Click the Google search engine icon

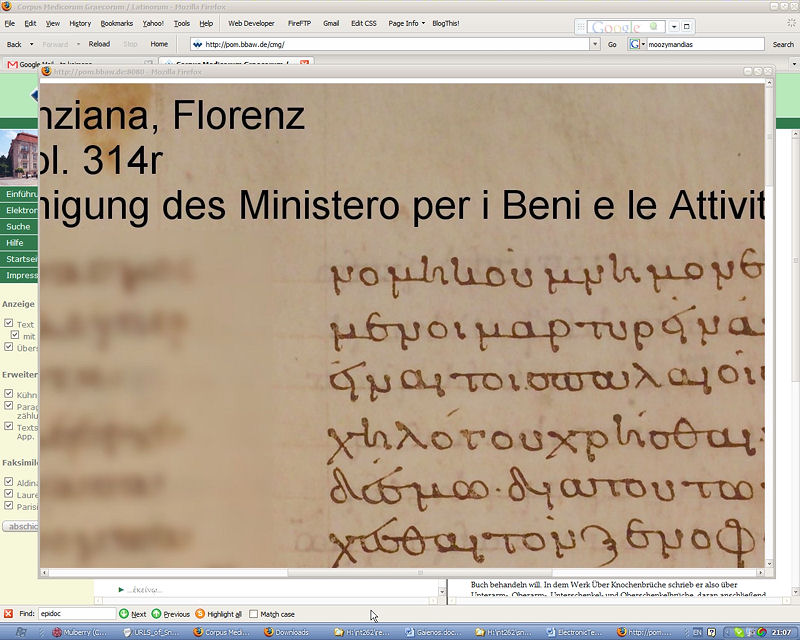(x=635, y=44)
